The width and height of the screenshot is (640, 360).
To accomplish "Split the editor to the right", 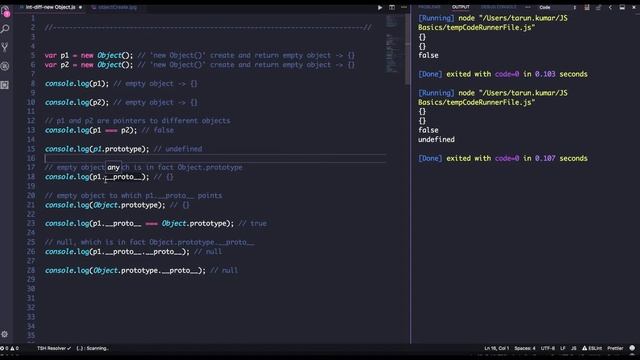I will [392, 7].
